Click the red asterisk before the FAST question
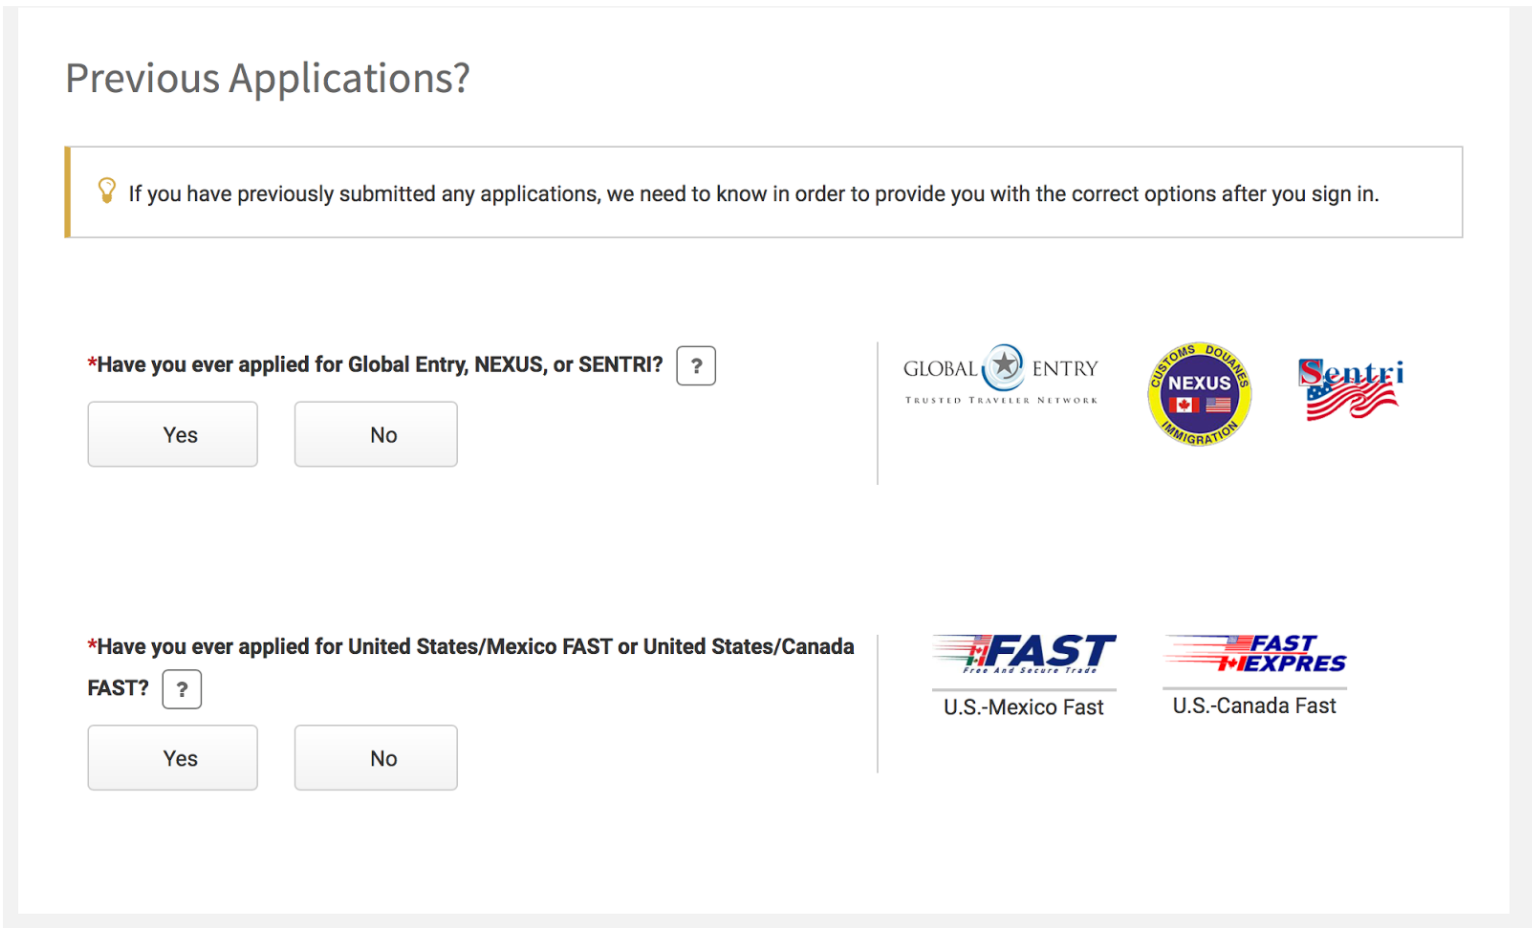The height and width of the screenshot is (928, 1532). click(92, 646)
